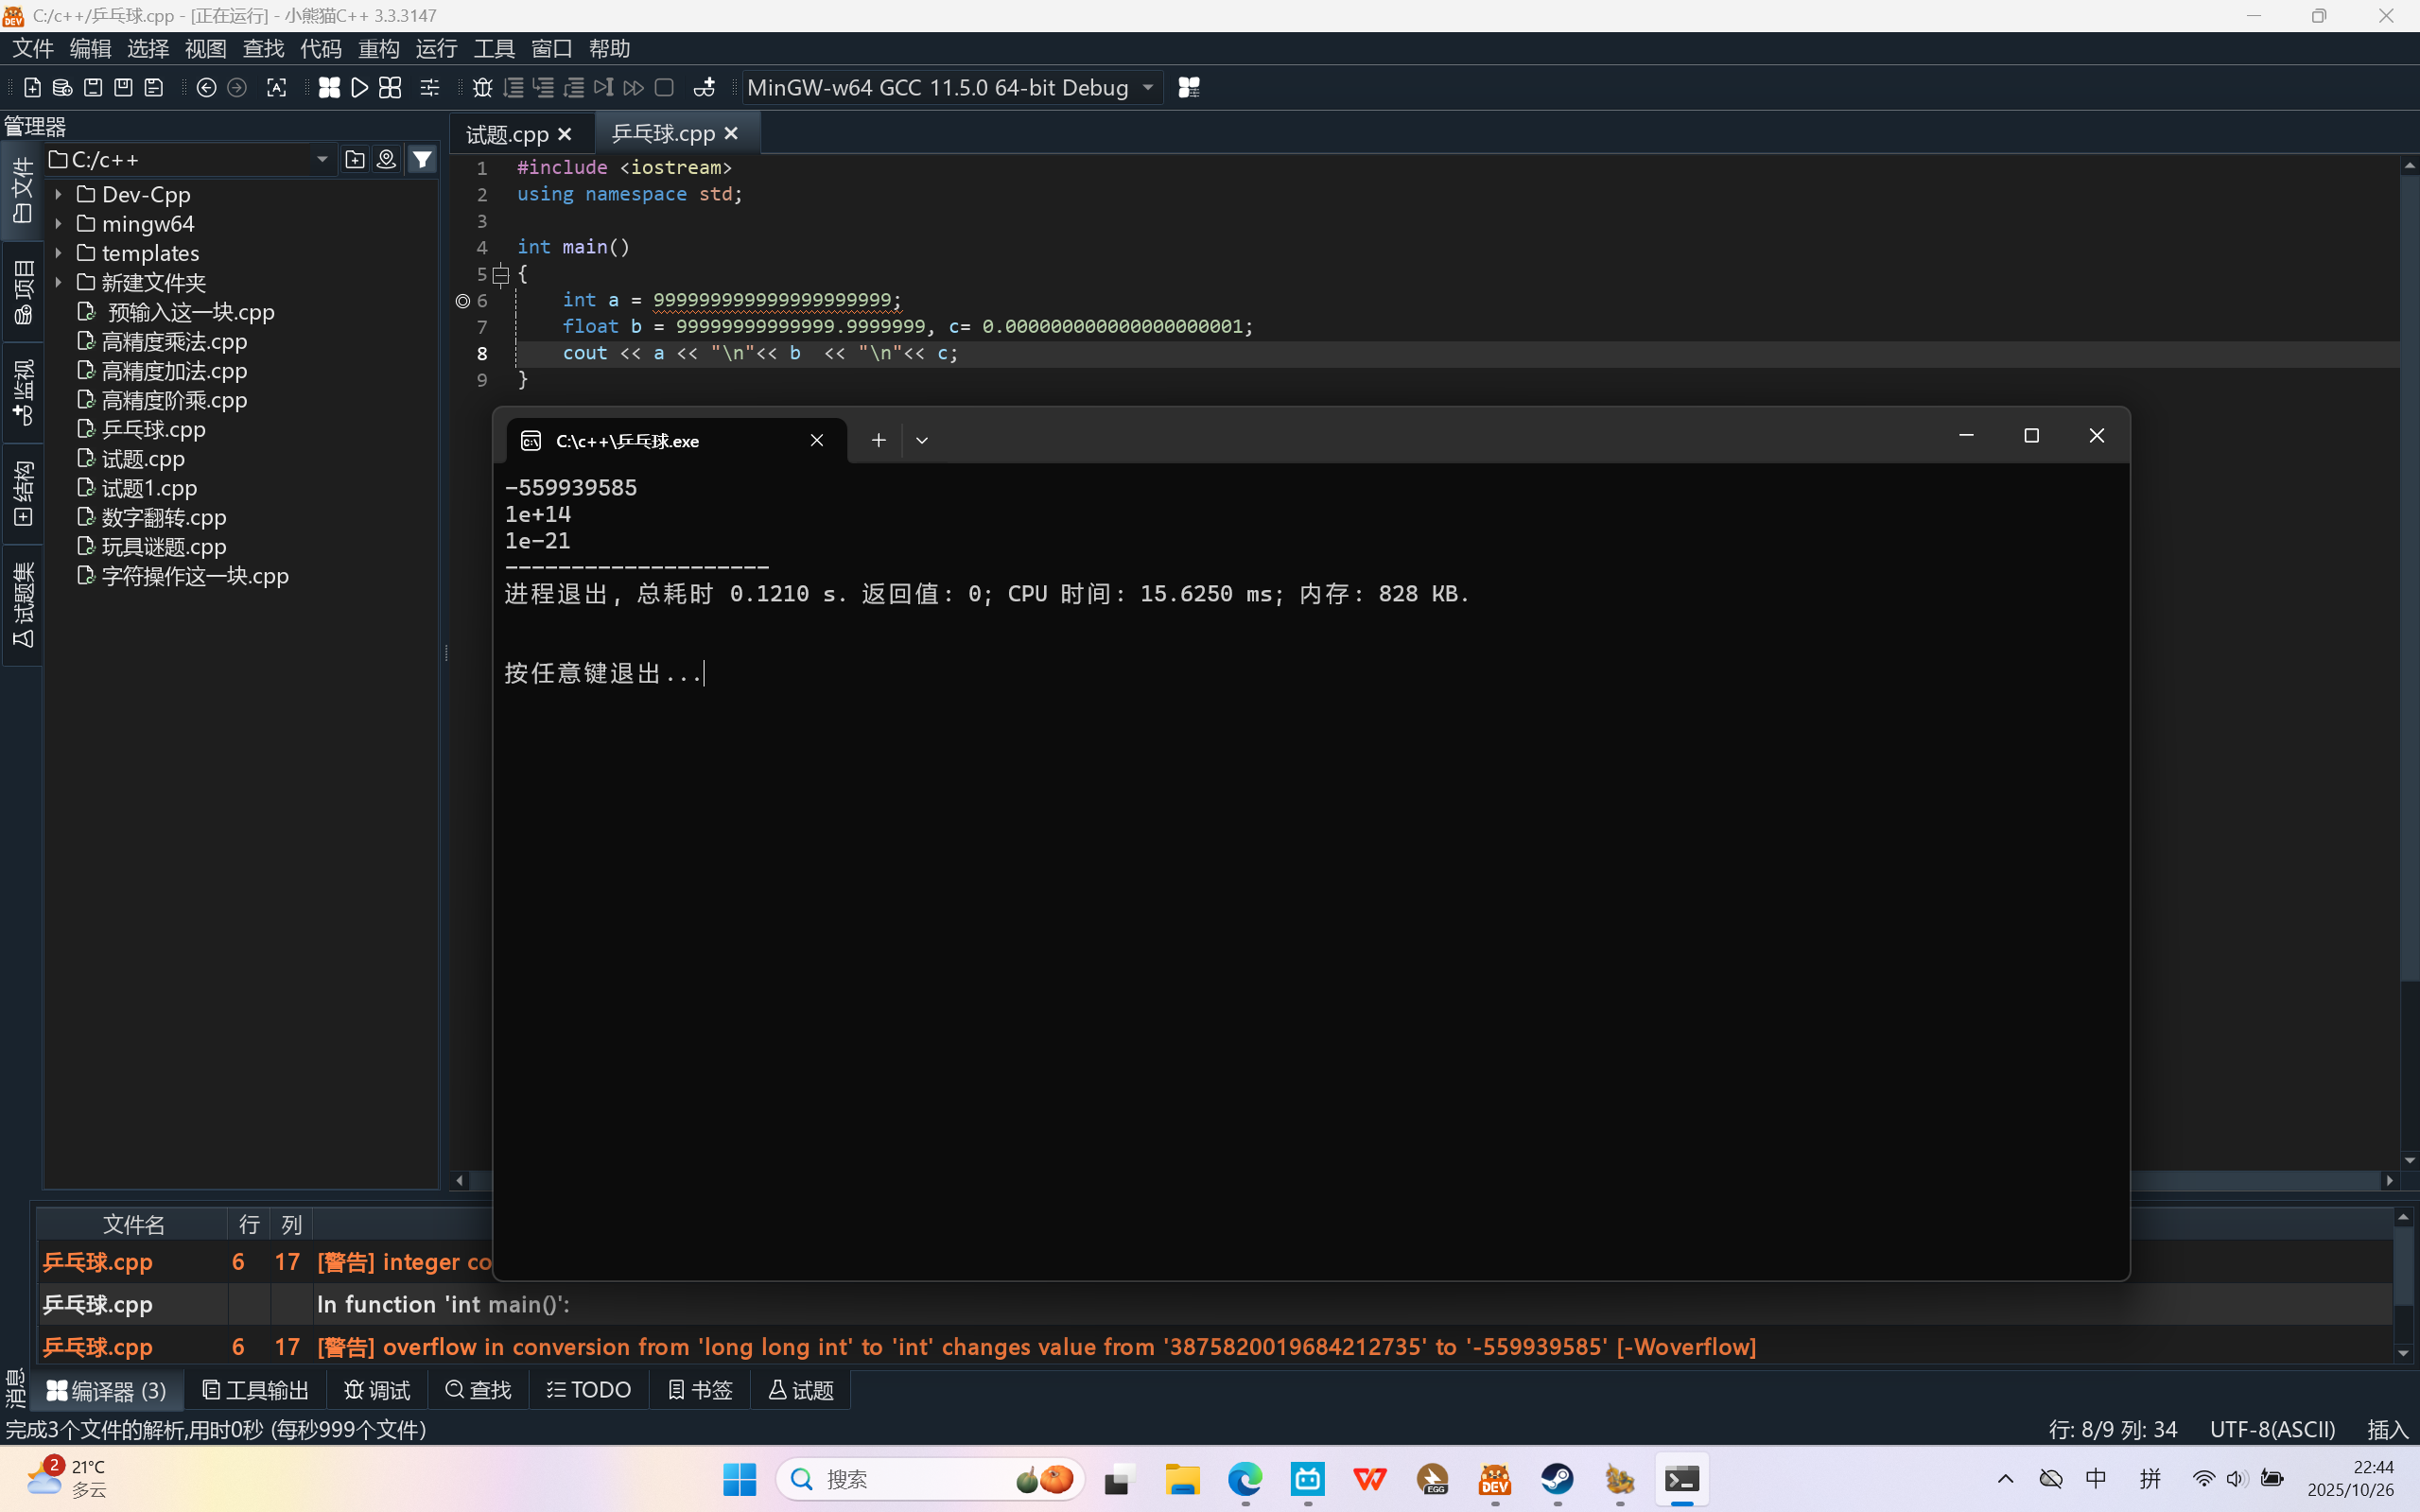
Task: Click the New file toolbar icon
Action: [x=32, y=88]
